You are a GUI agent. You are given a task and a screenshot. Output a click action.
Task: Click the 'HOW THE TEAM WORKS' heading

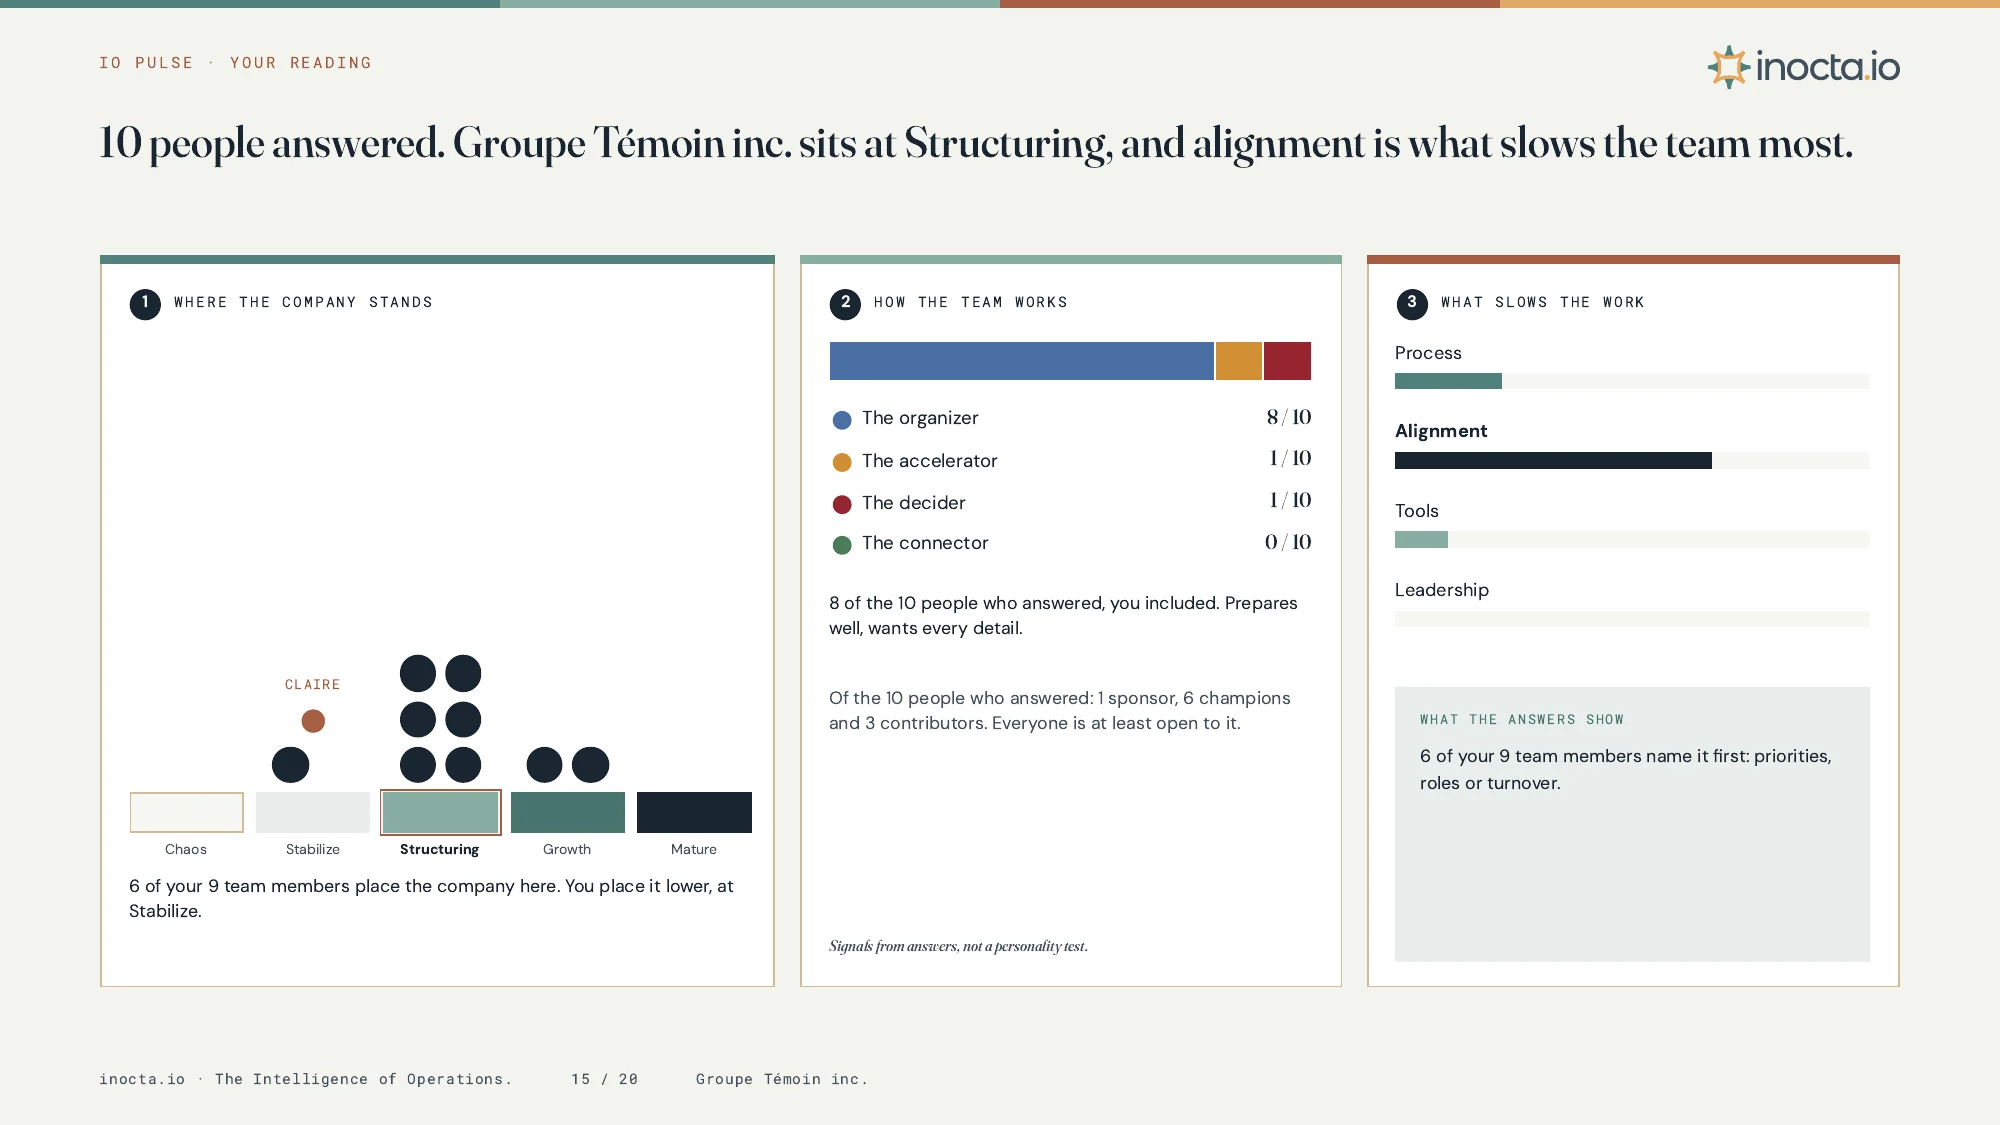(x=970, y=302)
